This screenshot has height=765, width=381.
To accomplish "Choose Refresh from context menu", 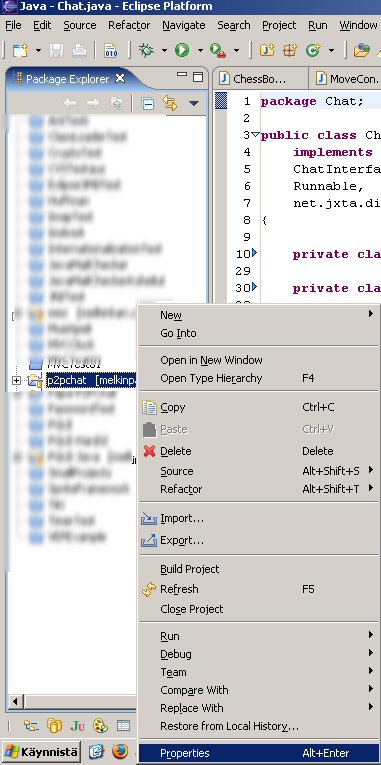I will point(259,589).
